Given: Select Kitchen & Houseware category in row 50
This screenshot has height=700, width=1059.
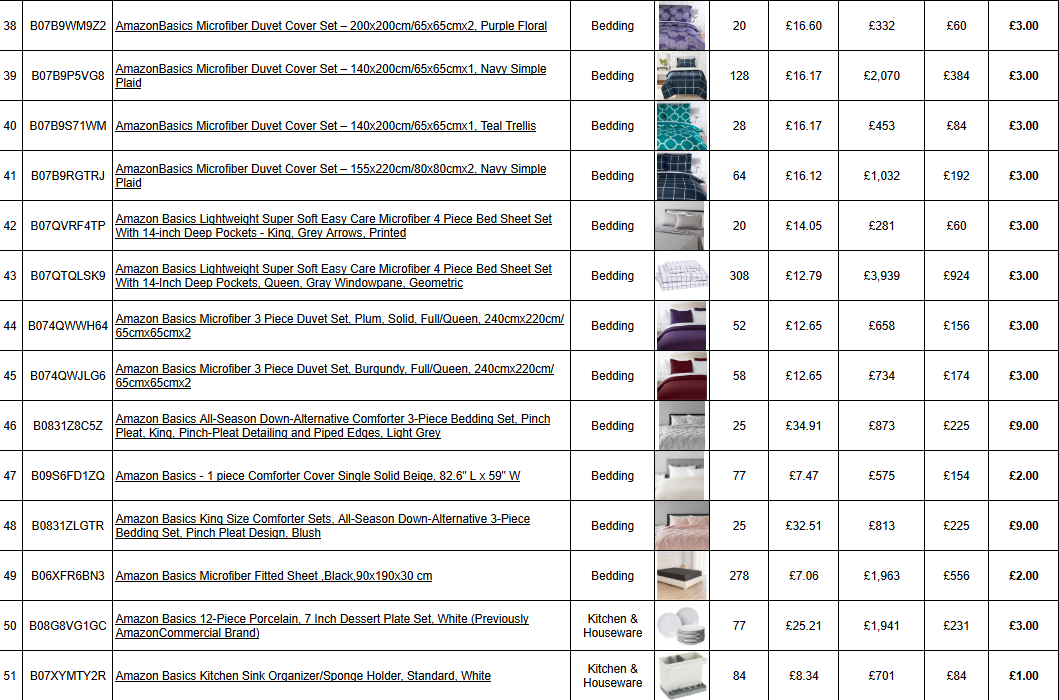Looking at the screenshot, I should [613, 626].
